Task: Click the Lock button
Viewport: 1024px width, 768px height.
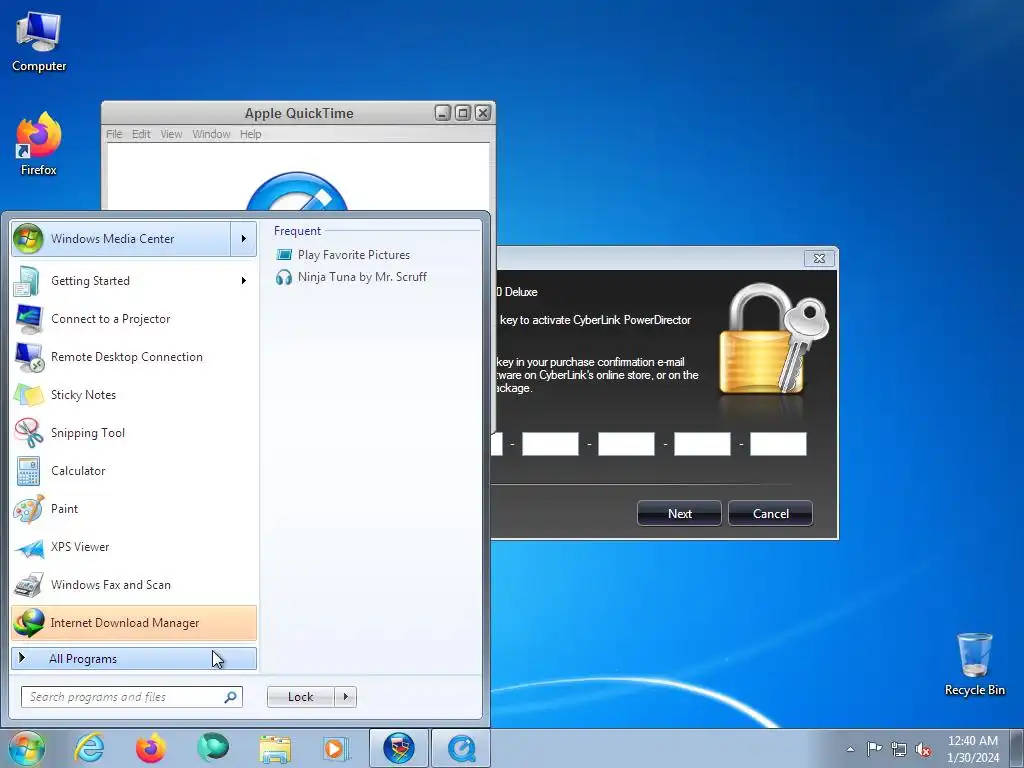Action: (x=300, y=697)
